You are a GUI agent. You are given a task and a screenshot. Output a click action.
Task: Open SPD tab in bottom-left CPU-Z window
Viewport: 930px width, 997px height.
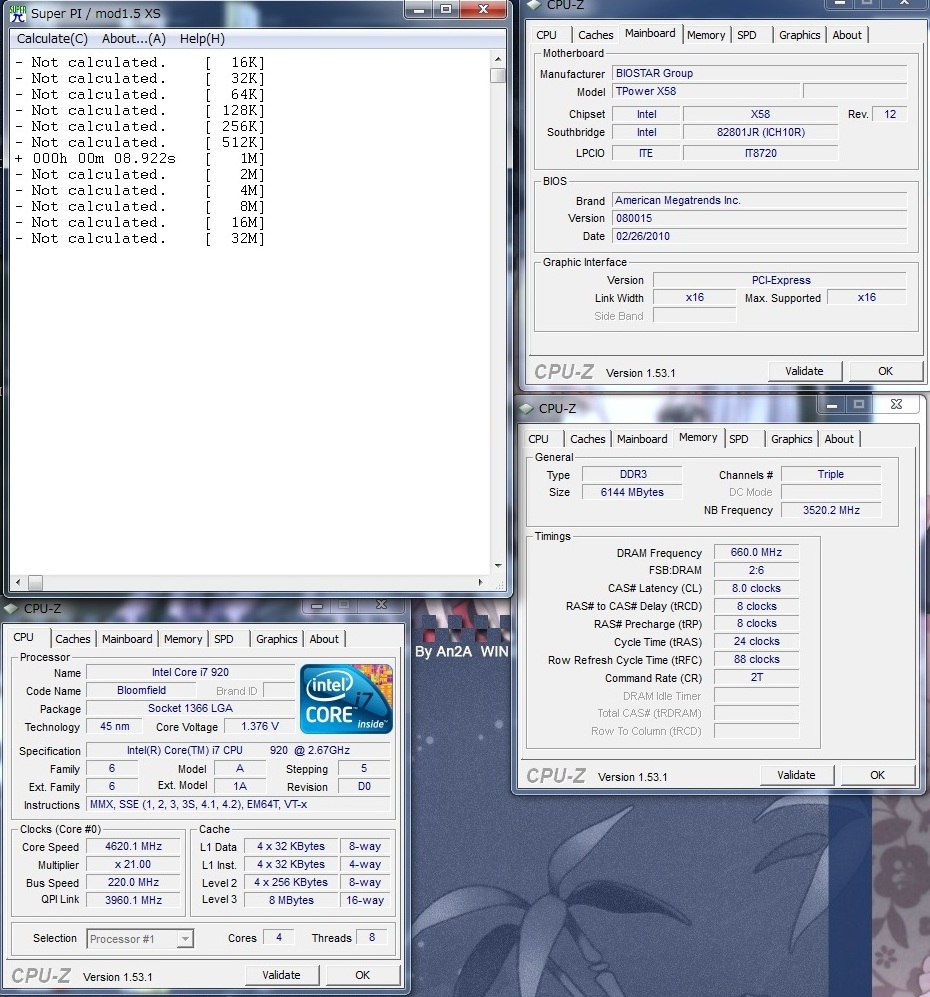pyautogui.click(x=224, y=639)
